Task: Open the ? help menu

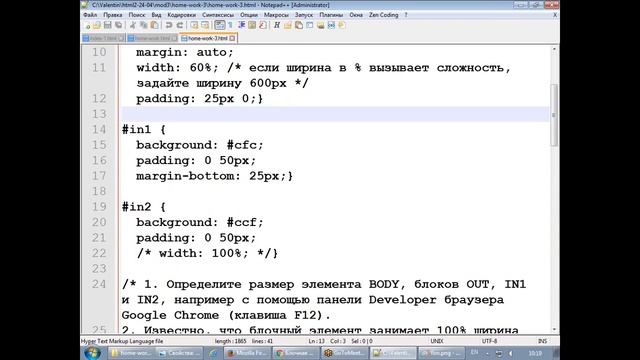Action: [406, 15]
